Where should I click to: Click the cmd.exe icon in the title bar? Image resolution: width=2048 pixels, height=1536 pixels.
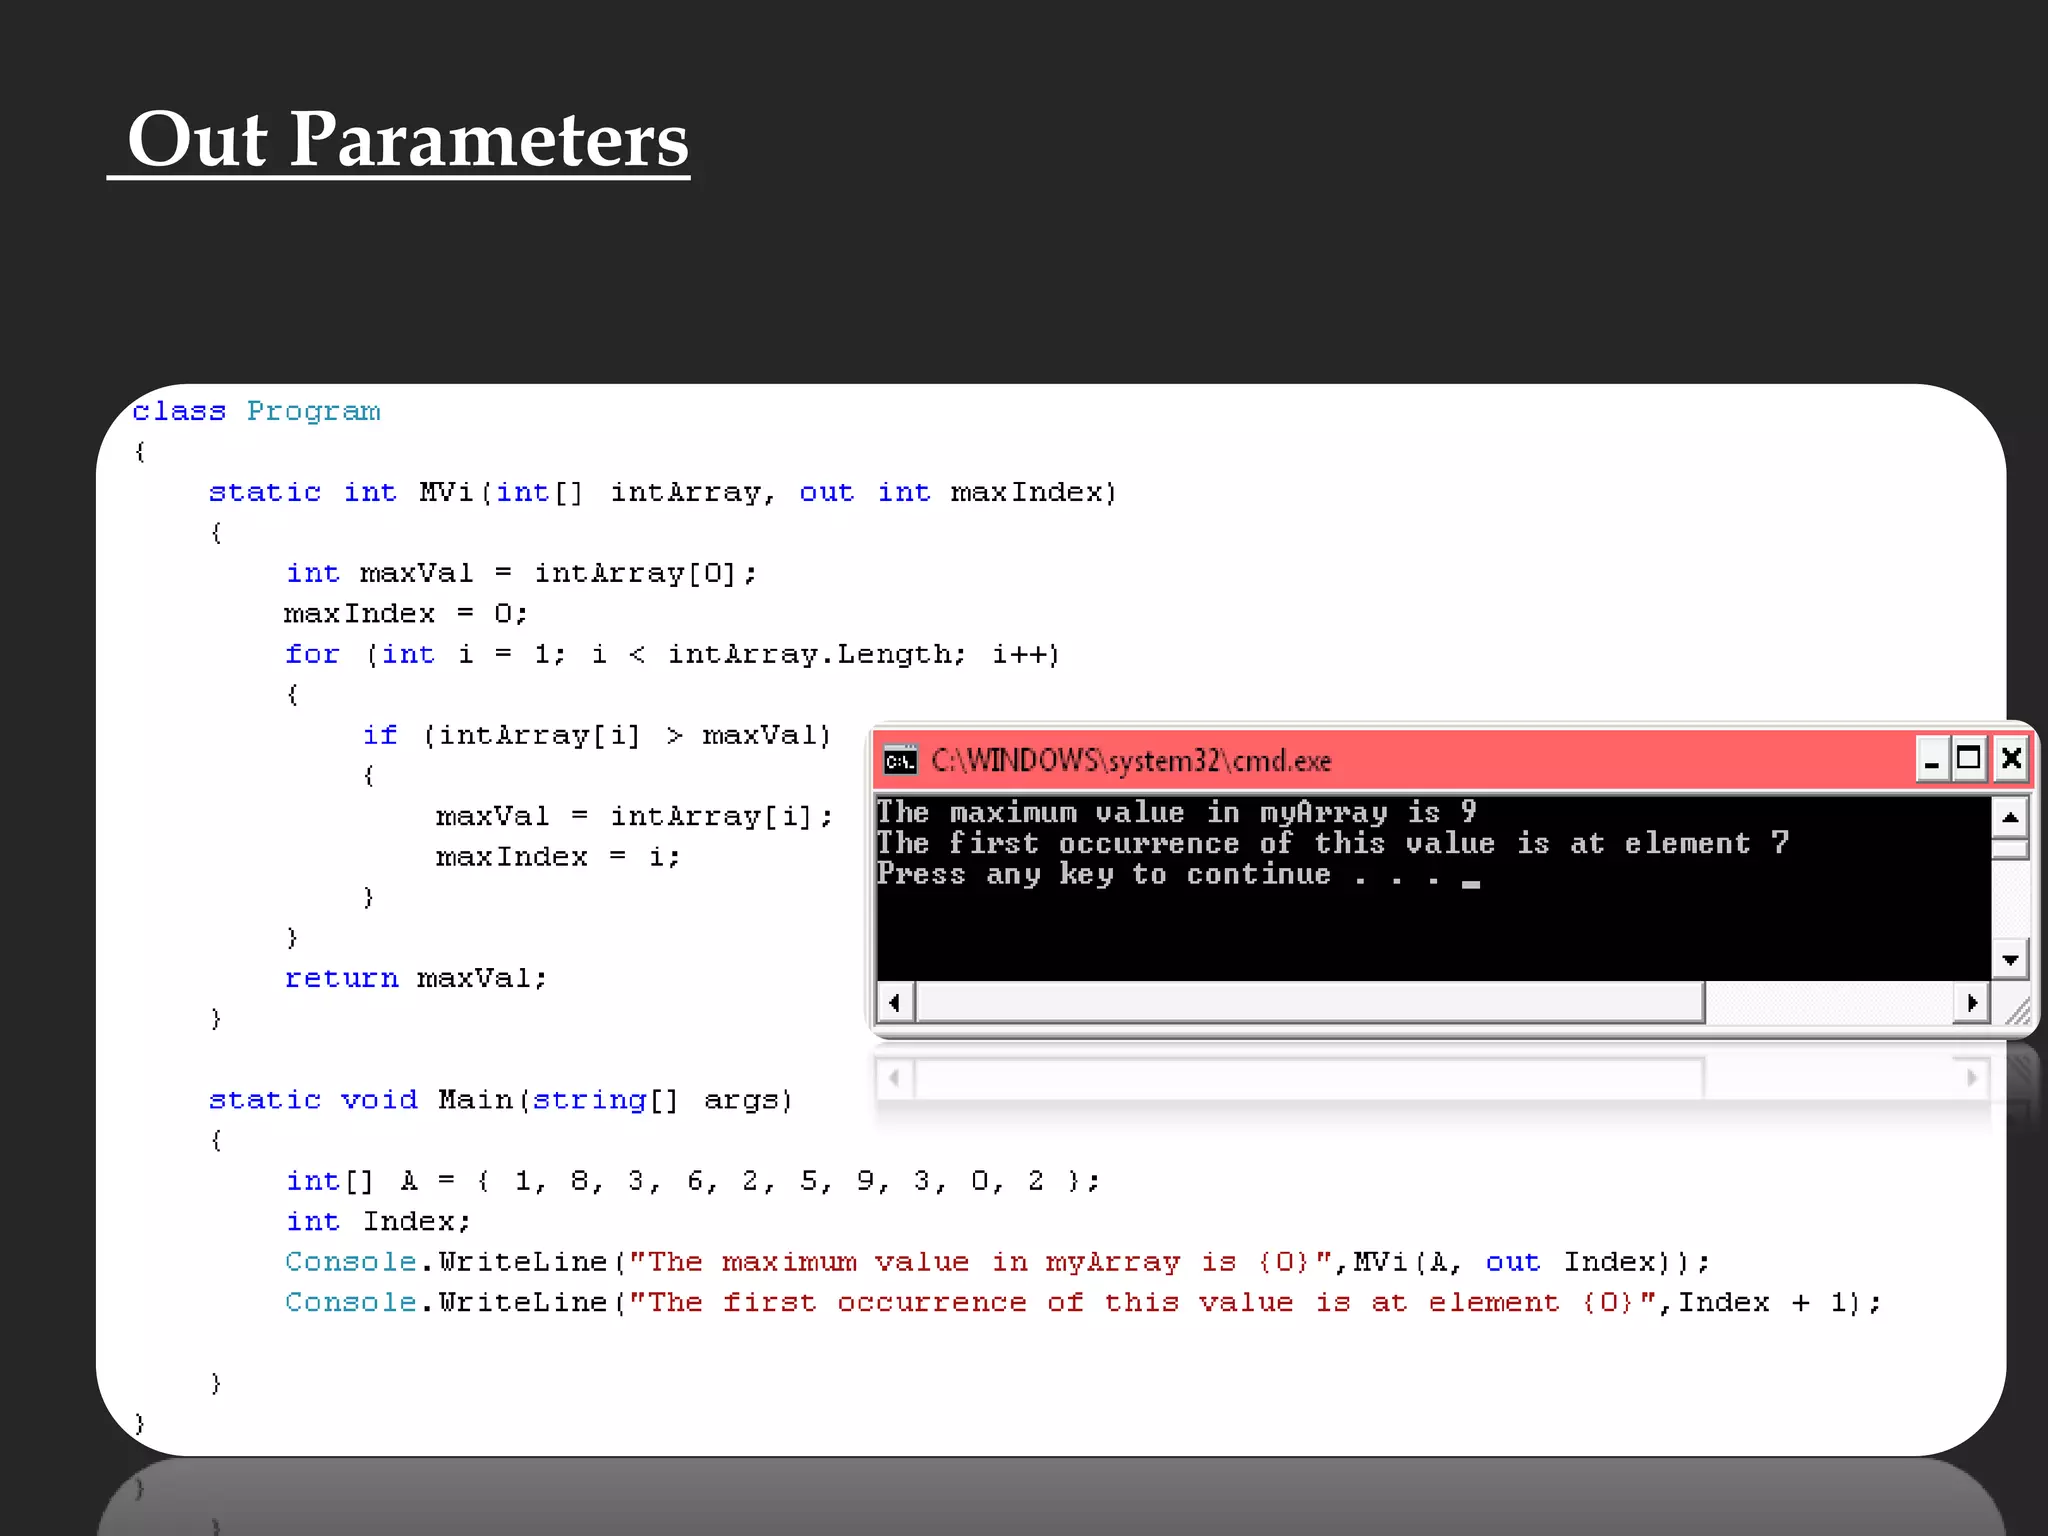[900, 761]
